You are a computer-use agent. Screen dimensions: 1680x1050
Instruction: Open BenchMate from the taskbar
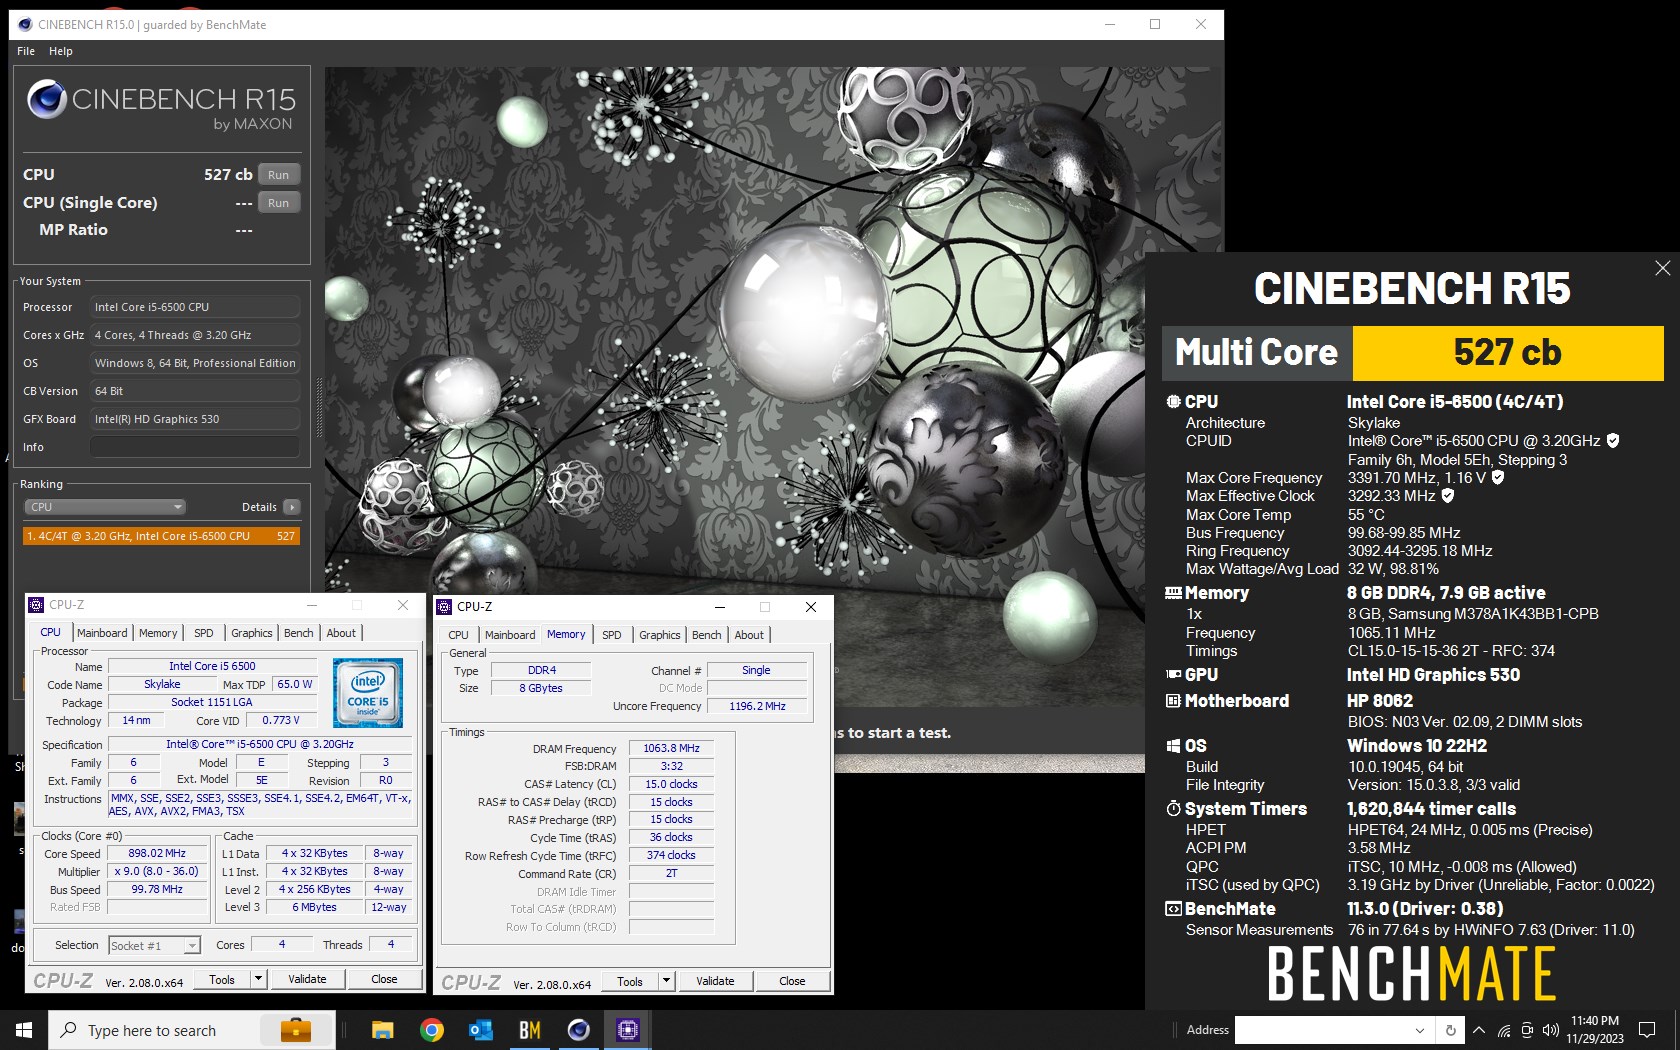coord(529,1030)
